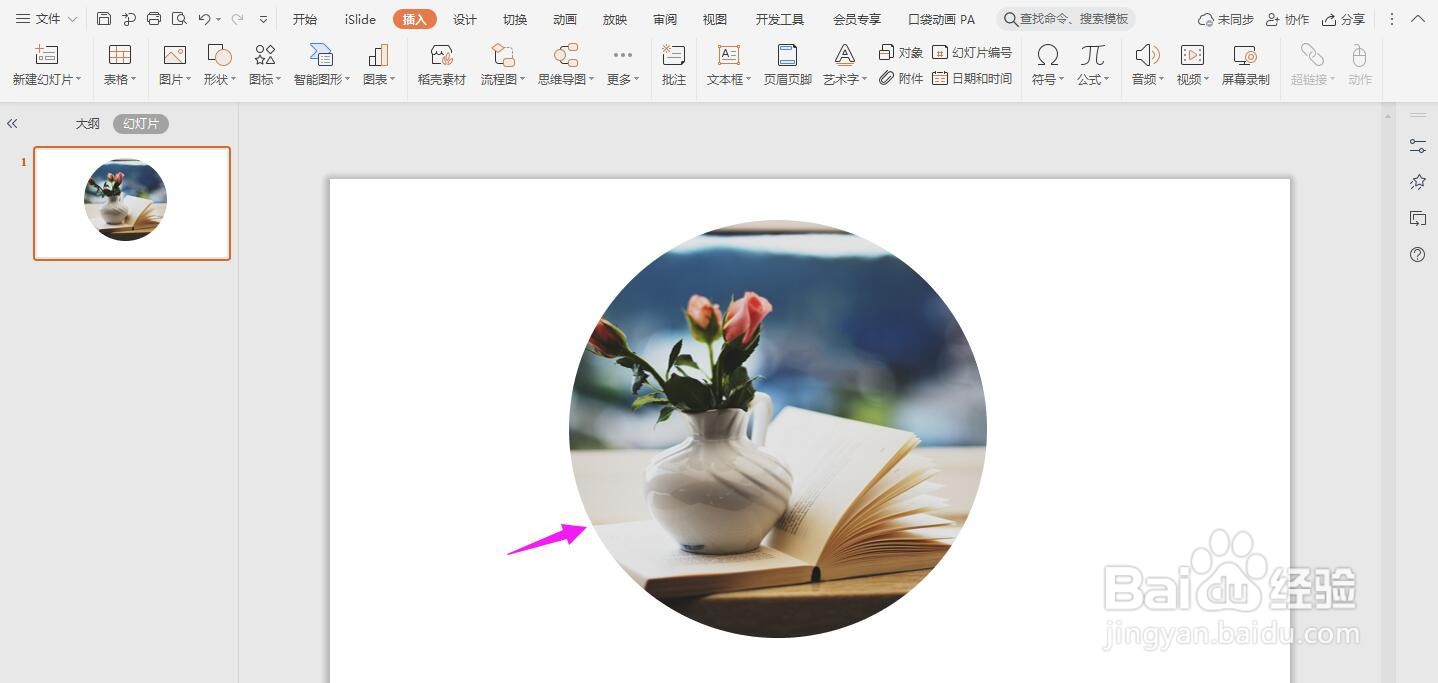Click the 未同步 sync status button
1438x683 pixels.
[x=1225, y=19]
